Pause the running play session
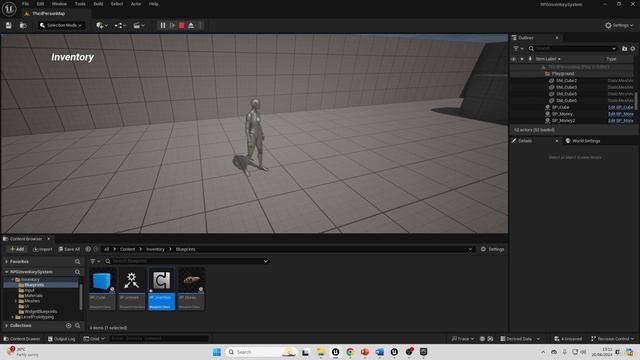 163,25
